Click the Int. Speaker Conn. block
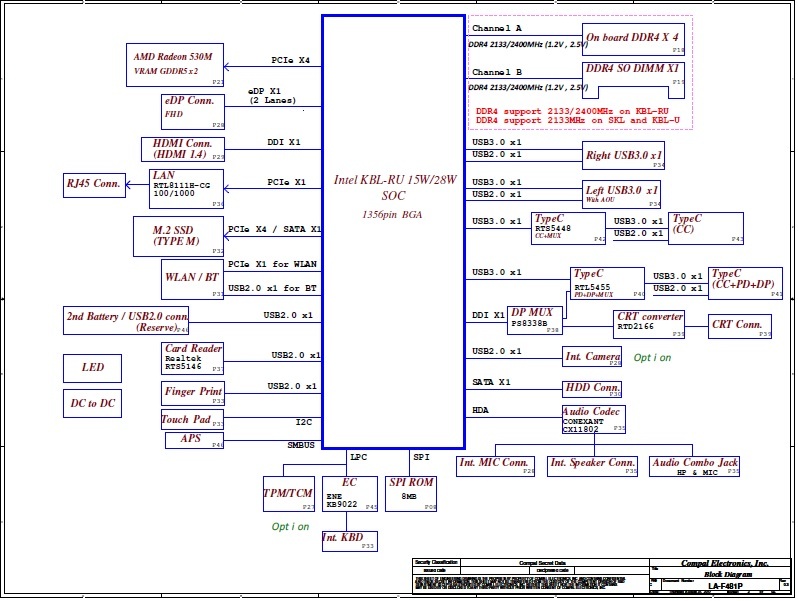The height and width of the screenshot is (601, 798). click(x=592, y=466)
